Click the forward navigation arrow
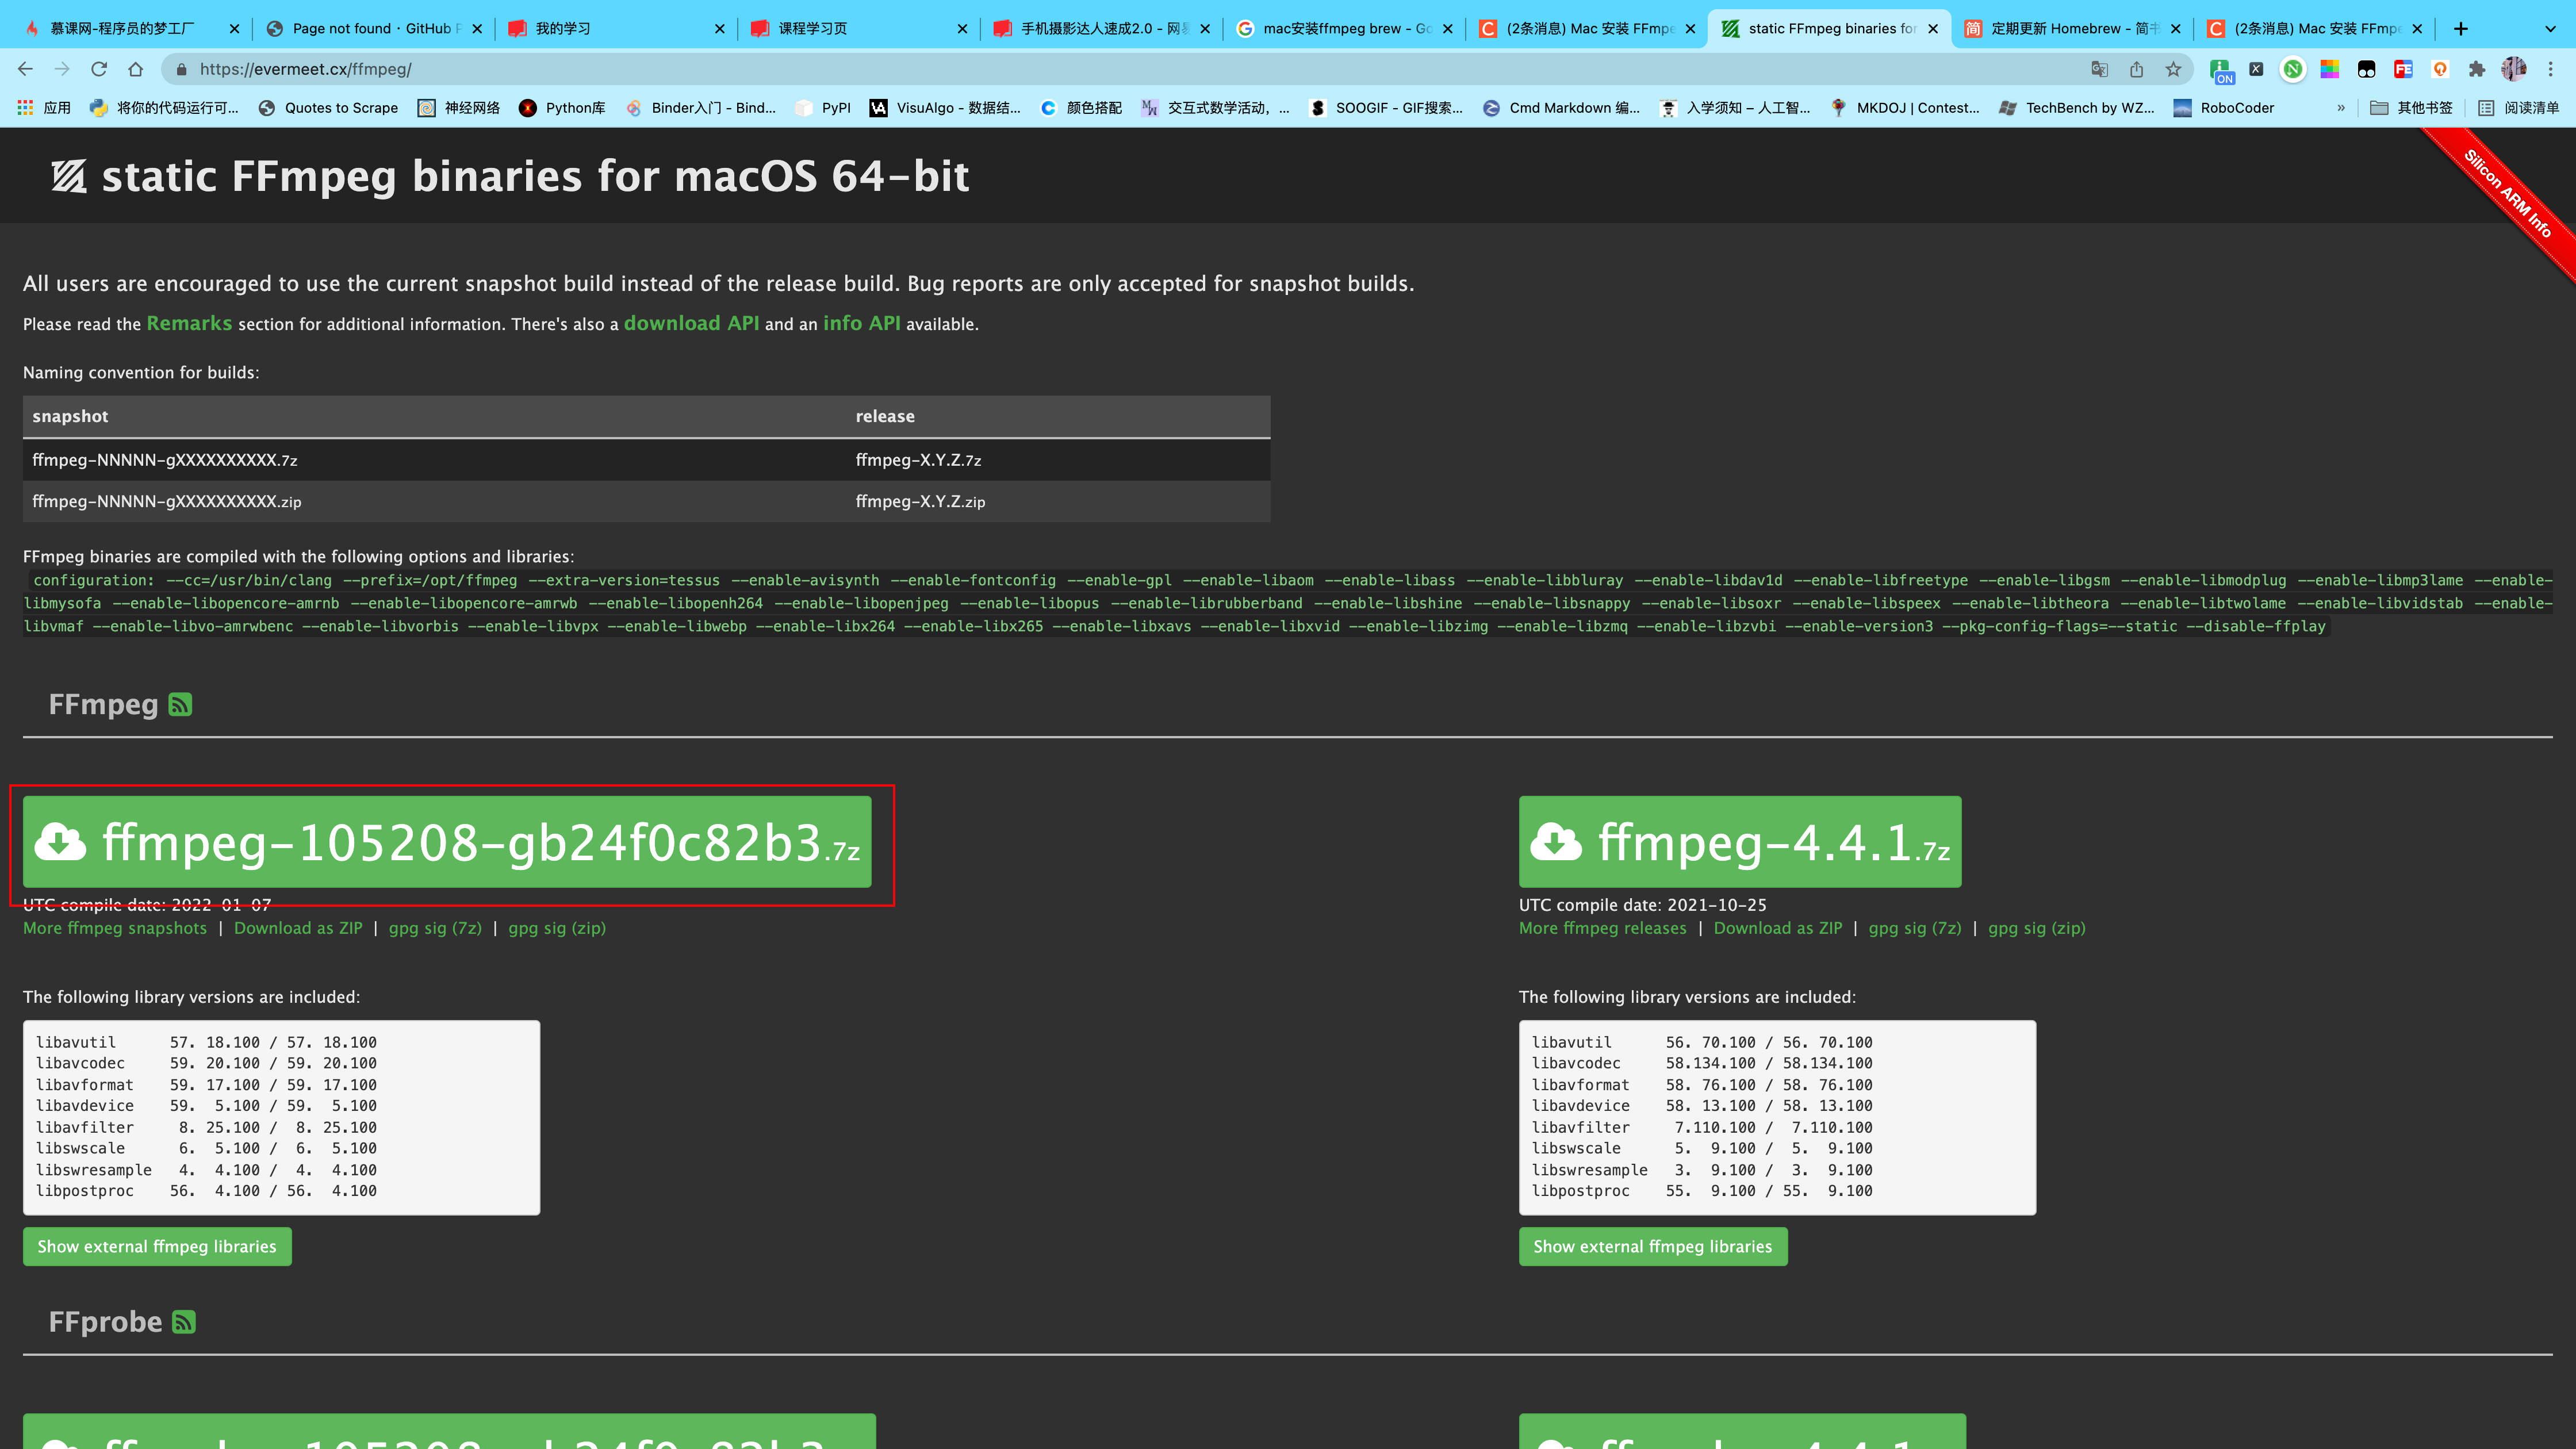The height and width of the screenshot is (1449, 2576). pos(62,69)
